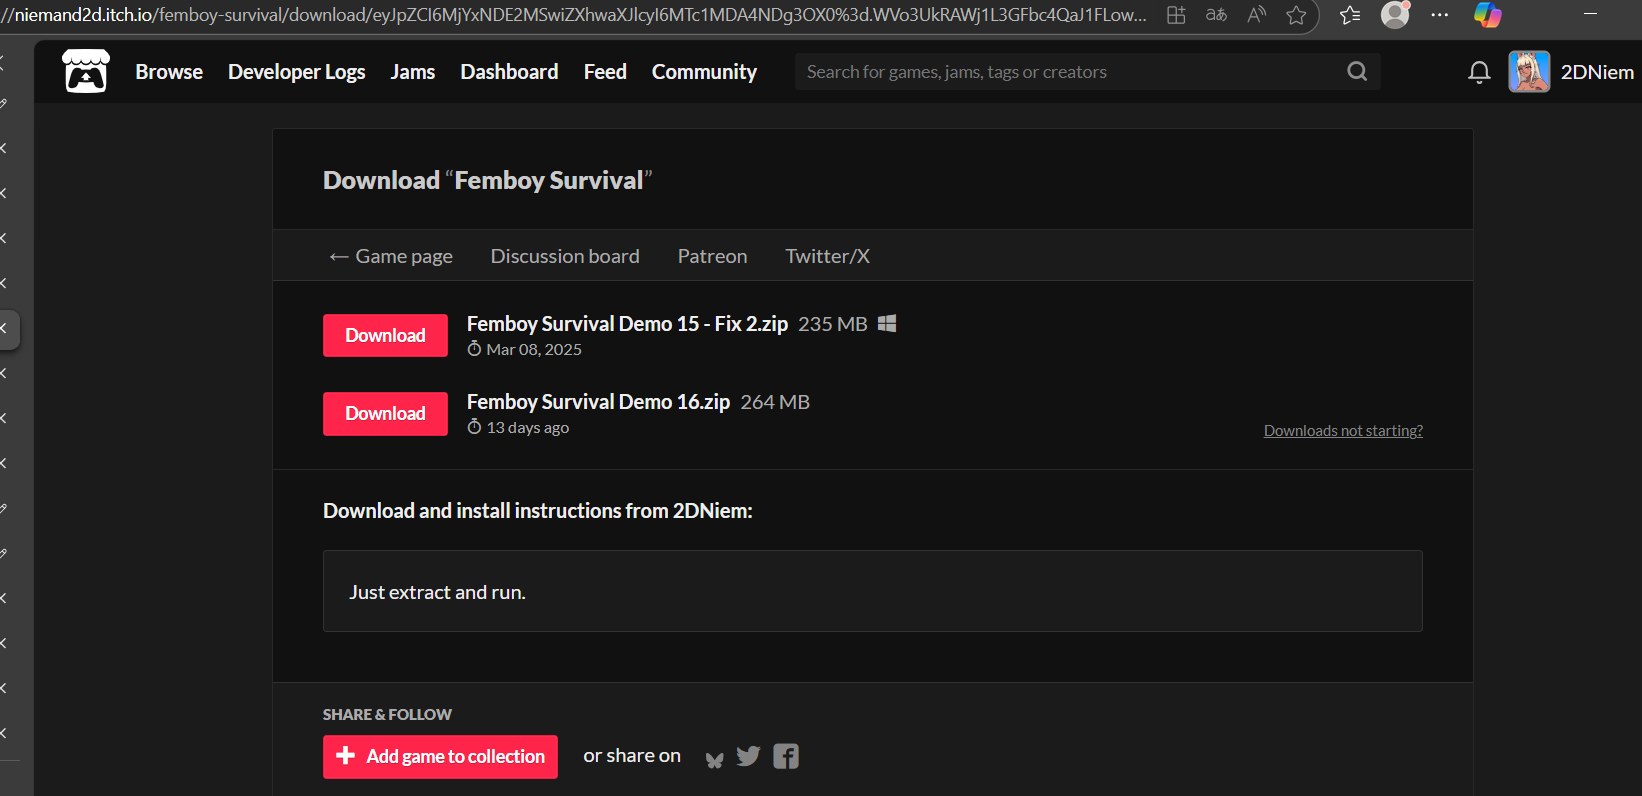The width and height of the screenshot is (1642, 796).
Task: Open the Feed page
Action: [605, 72]
